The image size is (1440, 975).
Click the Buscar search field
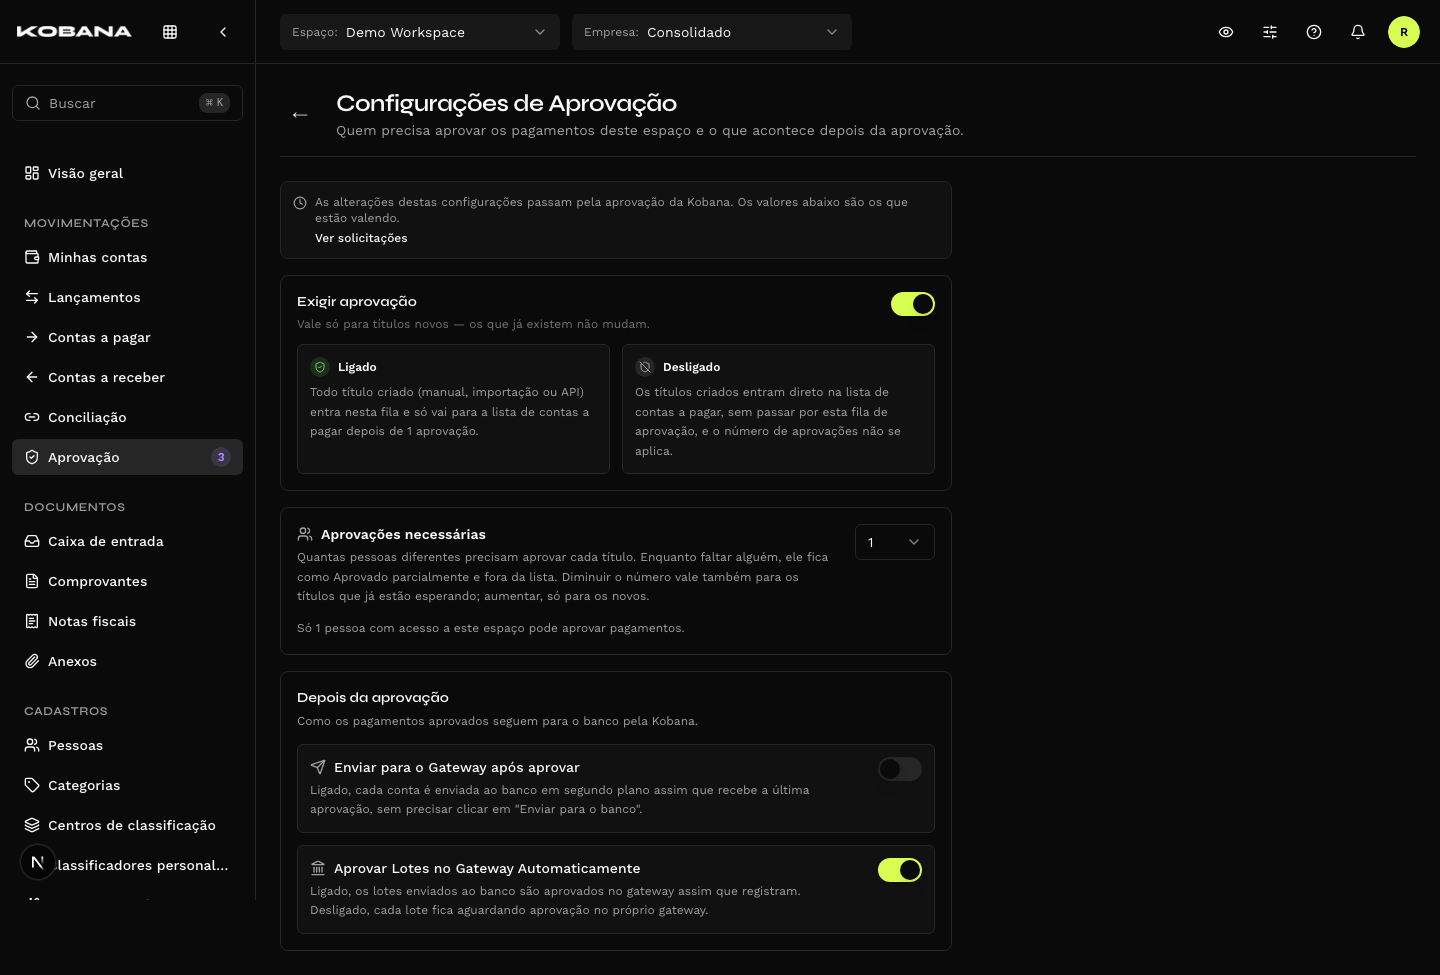127,103
